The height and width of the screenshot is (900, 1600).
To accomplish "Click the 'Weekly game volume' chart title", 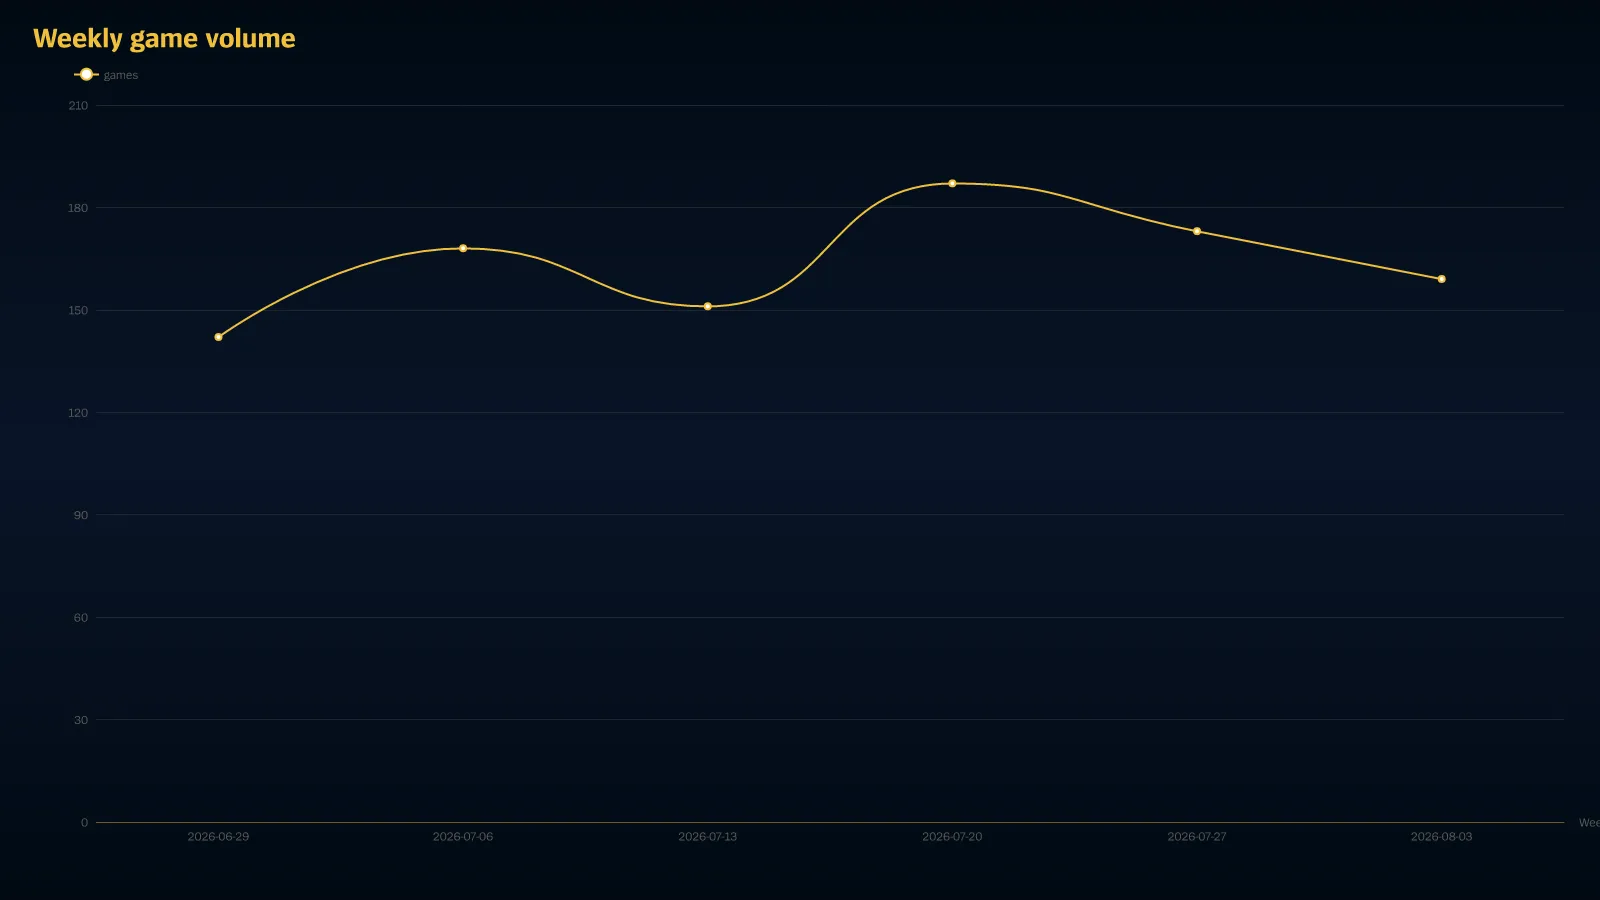I will click(164, 39).
